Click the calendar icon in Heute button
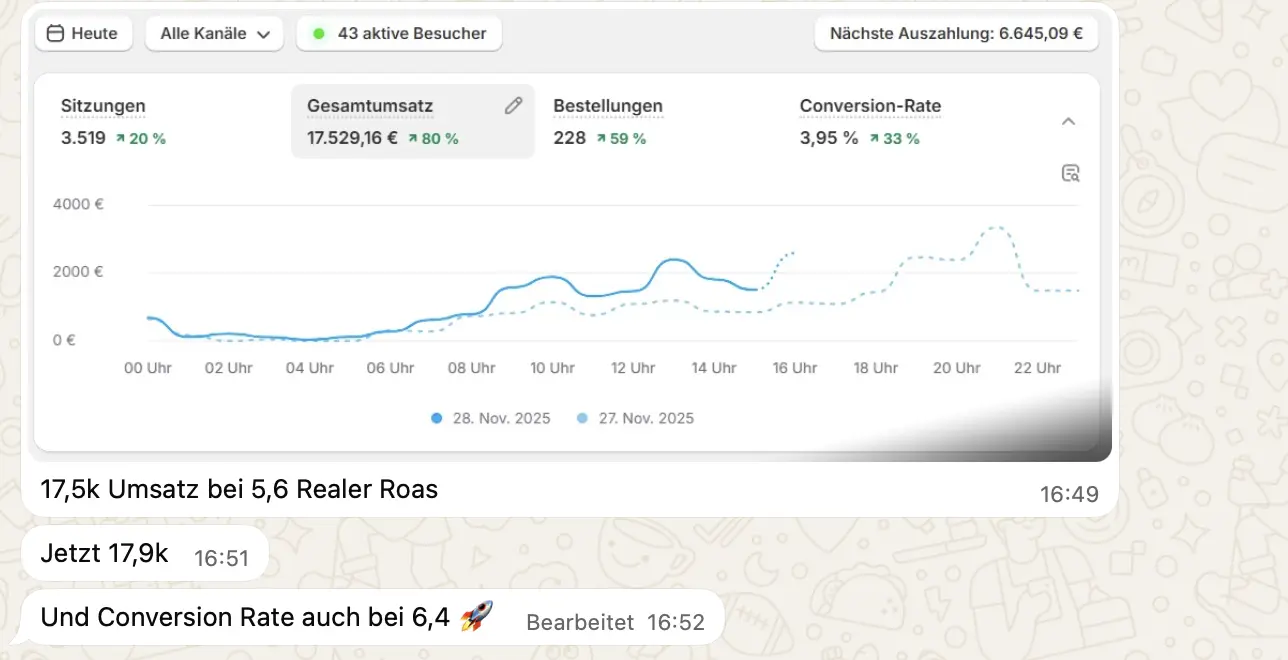The width and height of the screenshot is (1288, 660). click(x=55, y=33)
